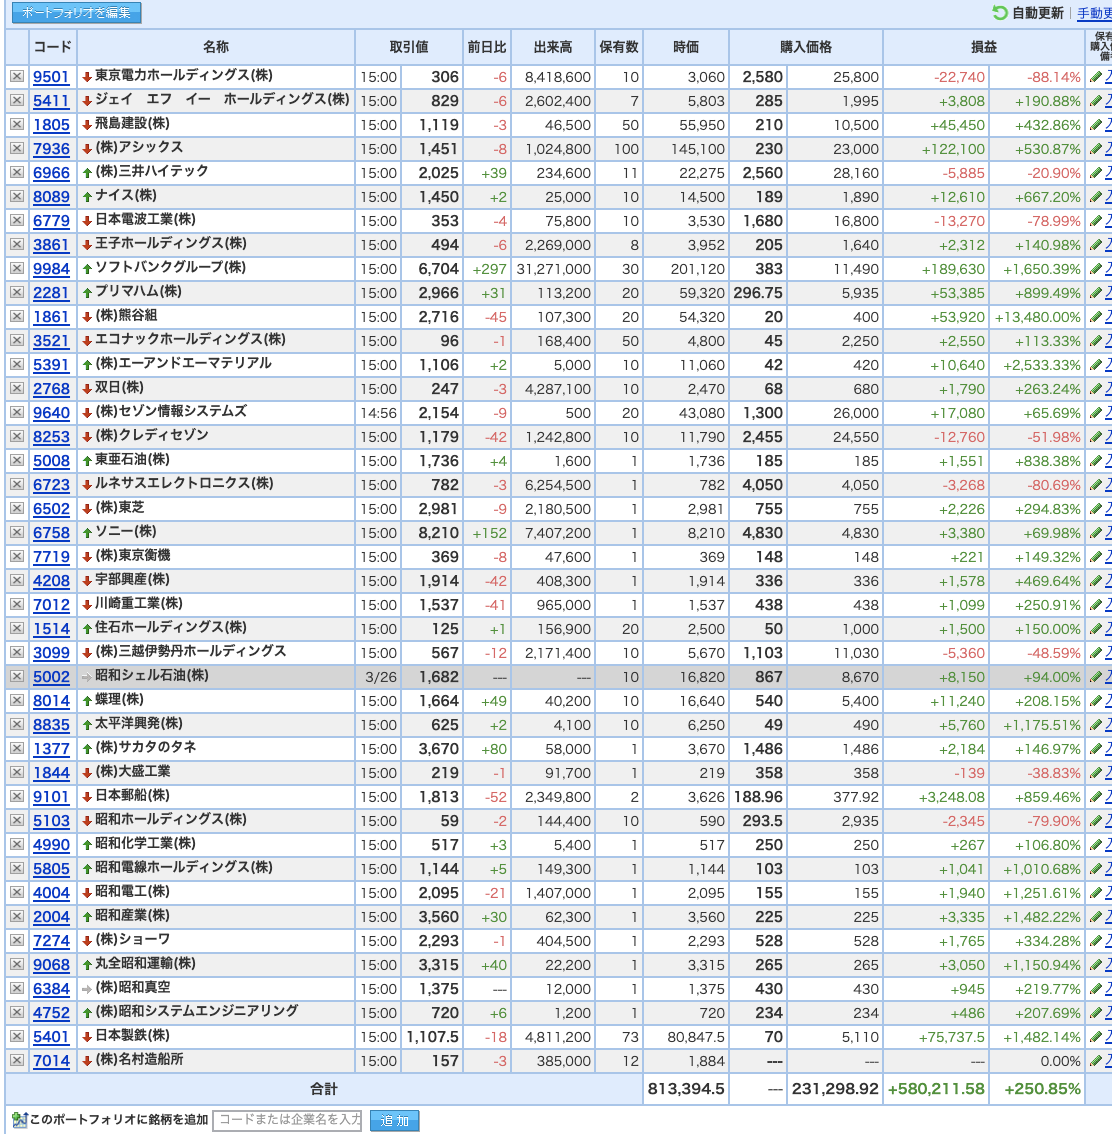Open stock code link 5391

tap(51, 364)
